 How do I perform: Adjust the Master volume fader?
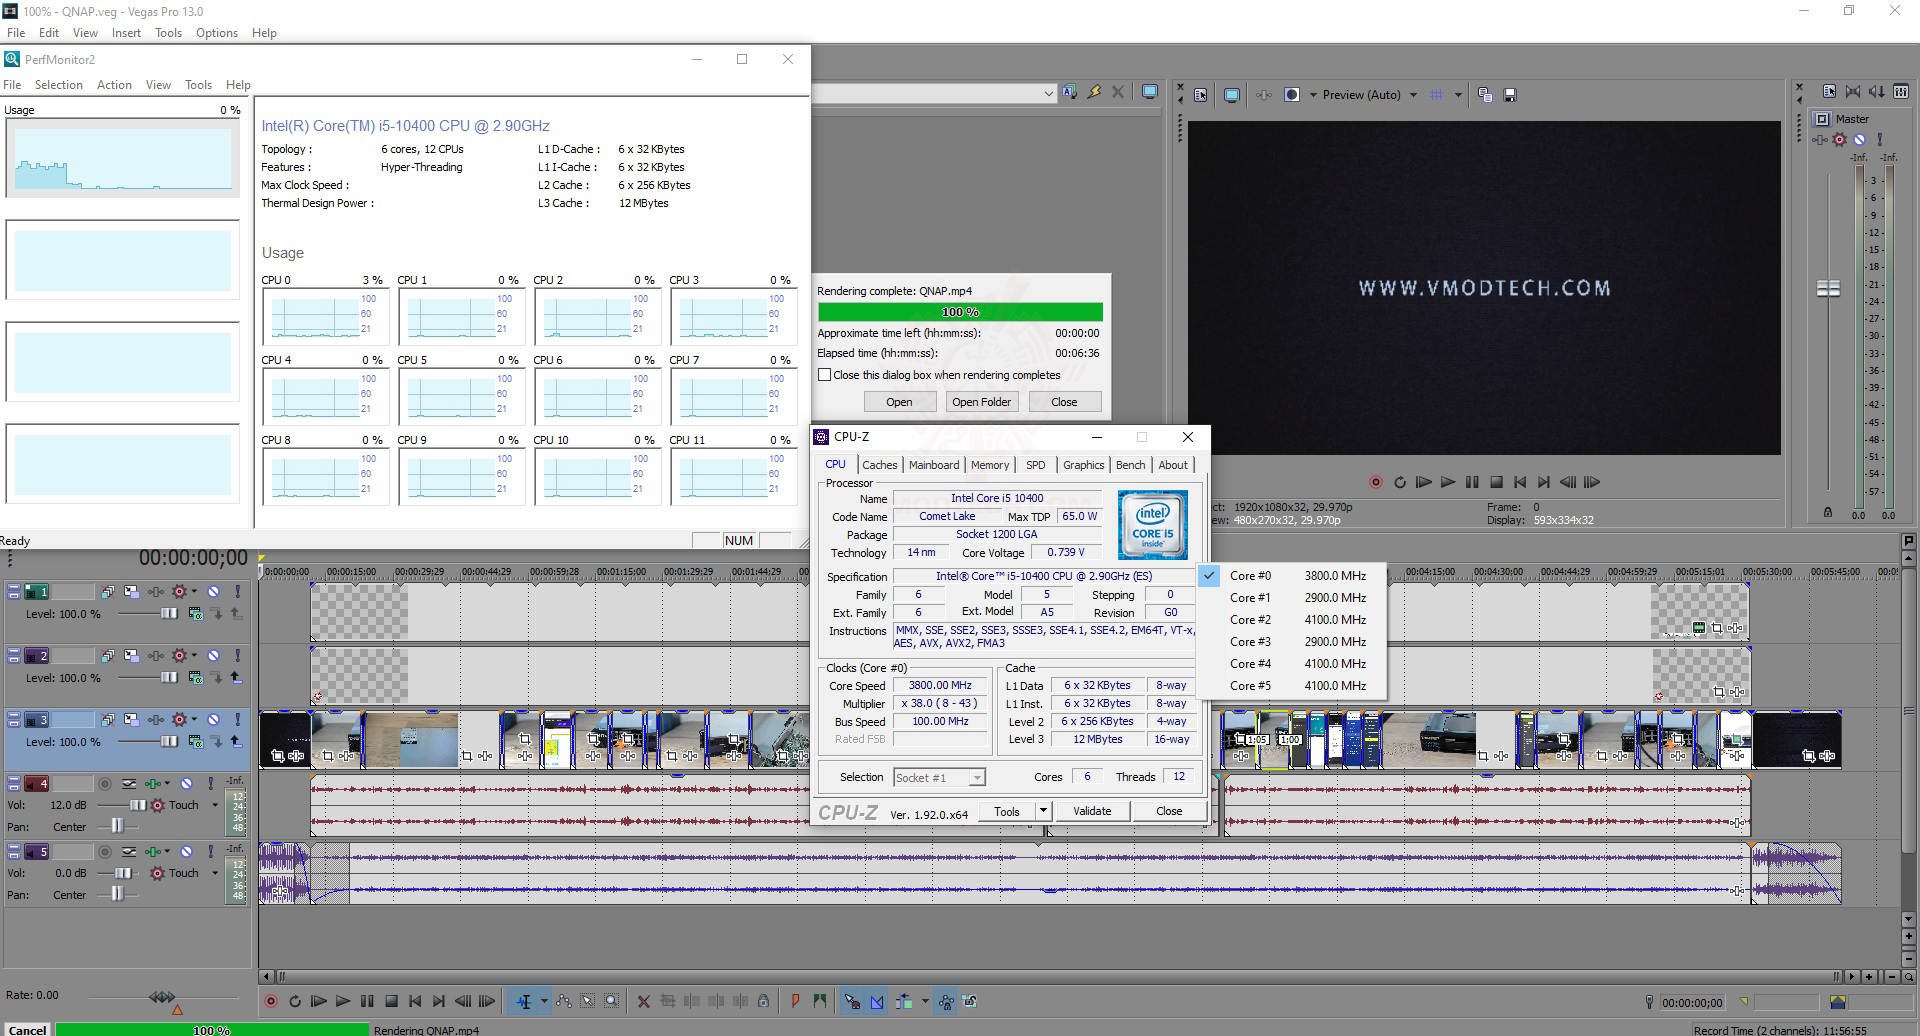point(1828,289)
